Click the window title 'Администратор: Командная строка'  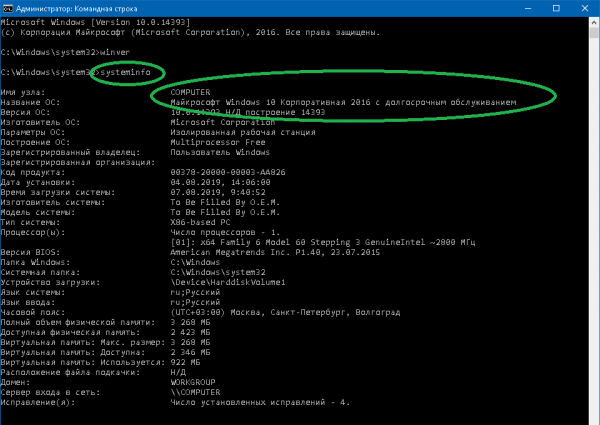77,8
